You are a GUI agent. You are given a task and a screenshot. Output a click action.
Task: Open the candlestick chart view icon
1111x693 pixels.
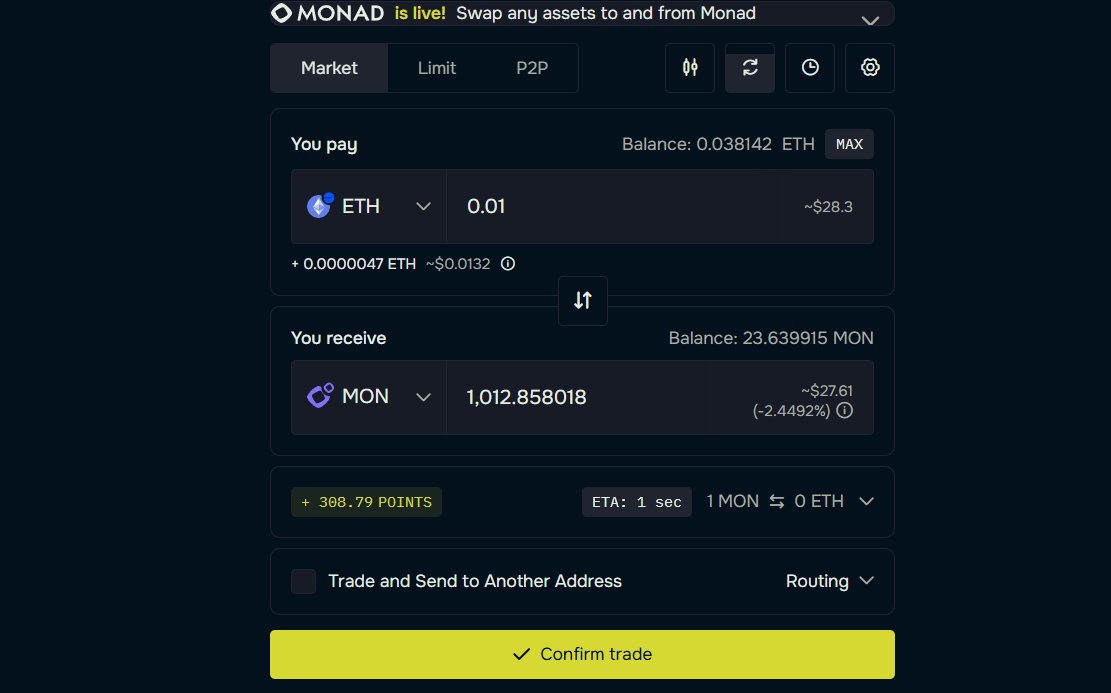tap(690, 68)
